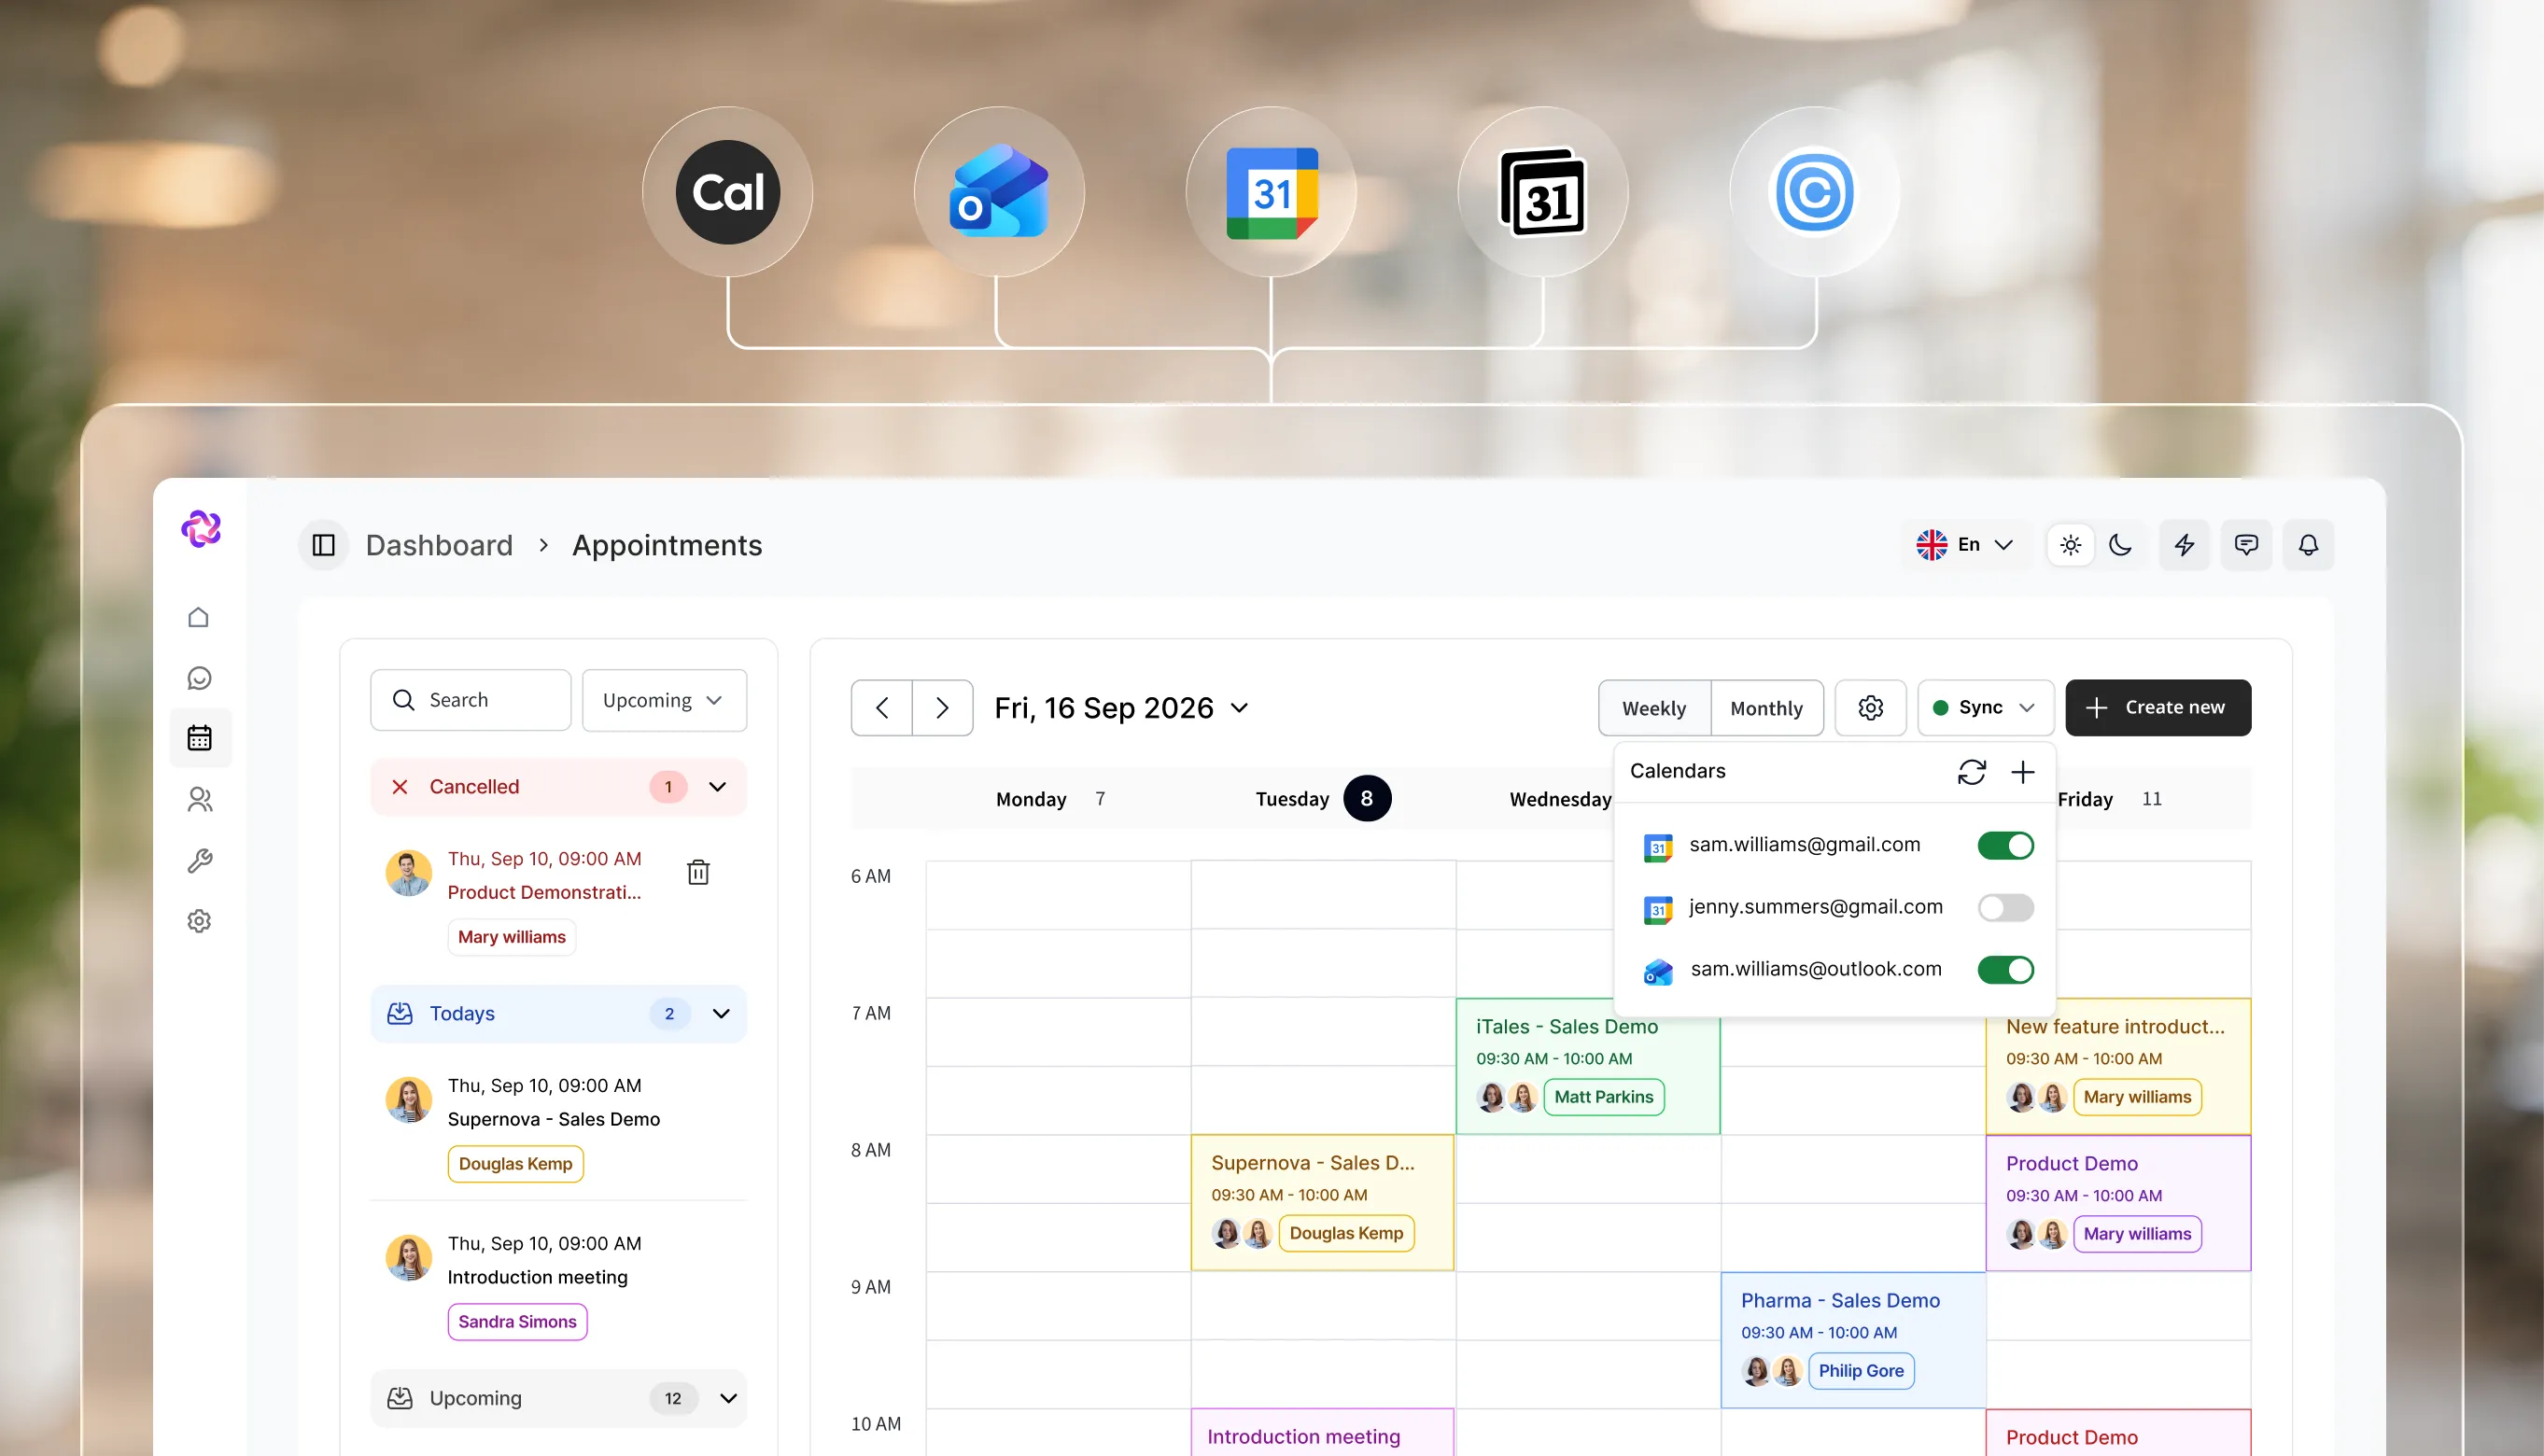Switch to the Monthly view
The image size is (2544, 1456).
coord(1766,708)
